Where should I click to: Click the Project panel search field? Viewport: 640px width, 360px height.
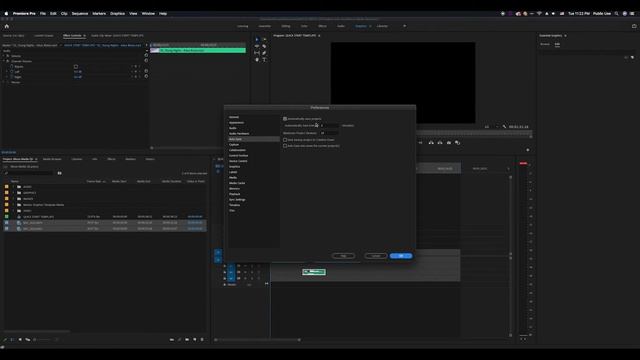click(28, 173)
